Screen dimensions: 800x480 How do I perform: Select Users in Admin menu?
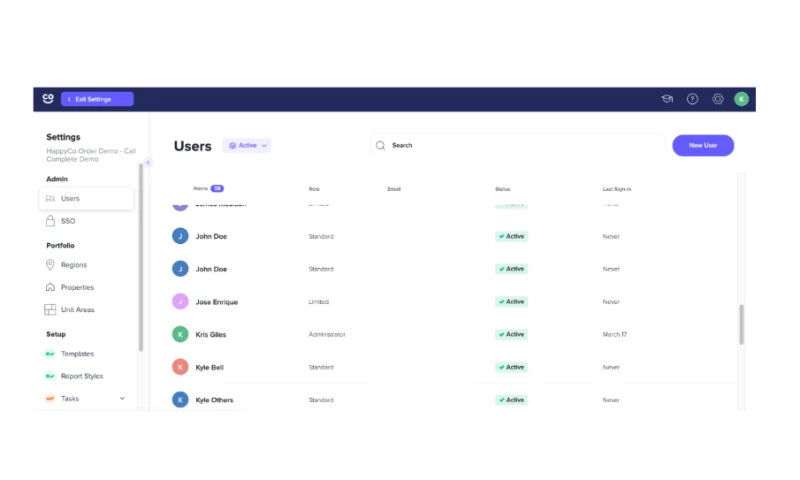point(86,198)
